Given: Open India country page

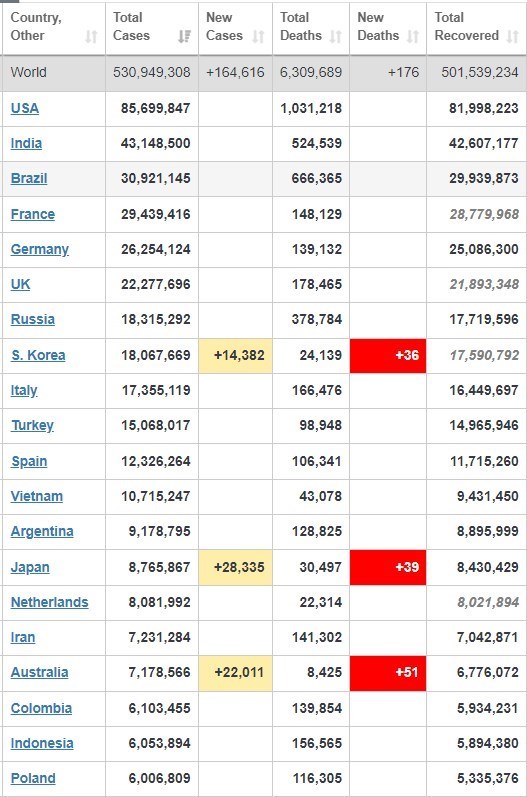Looking at the screenshot, I should pos(26,143).
